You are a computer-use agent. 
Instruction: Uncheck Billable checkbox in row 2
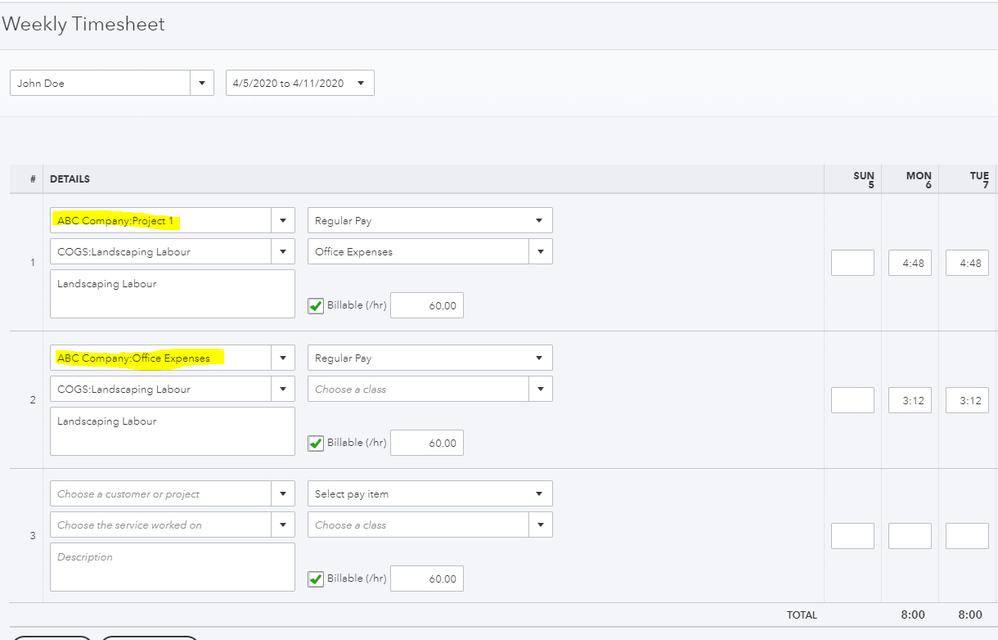point(316,443)
